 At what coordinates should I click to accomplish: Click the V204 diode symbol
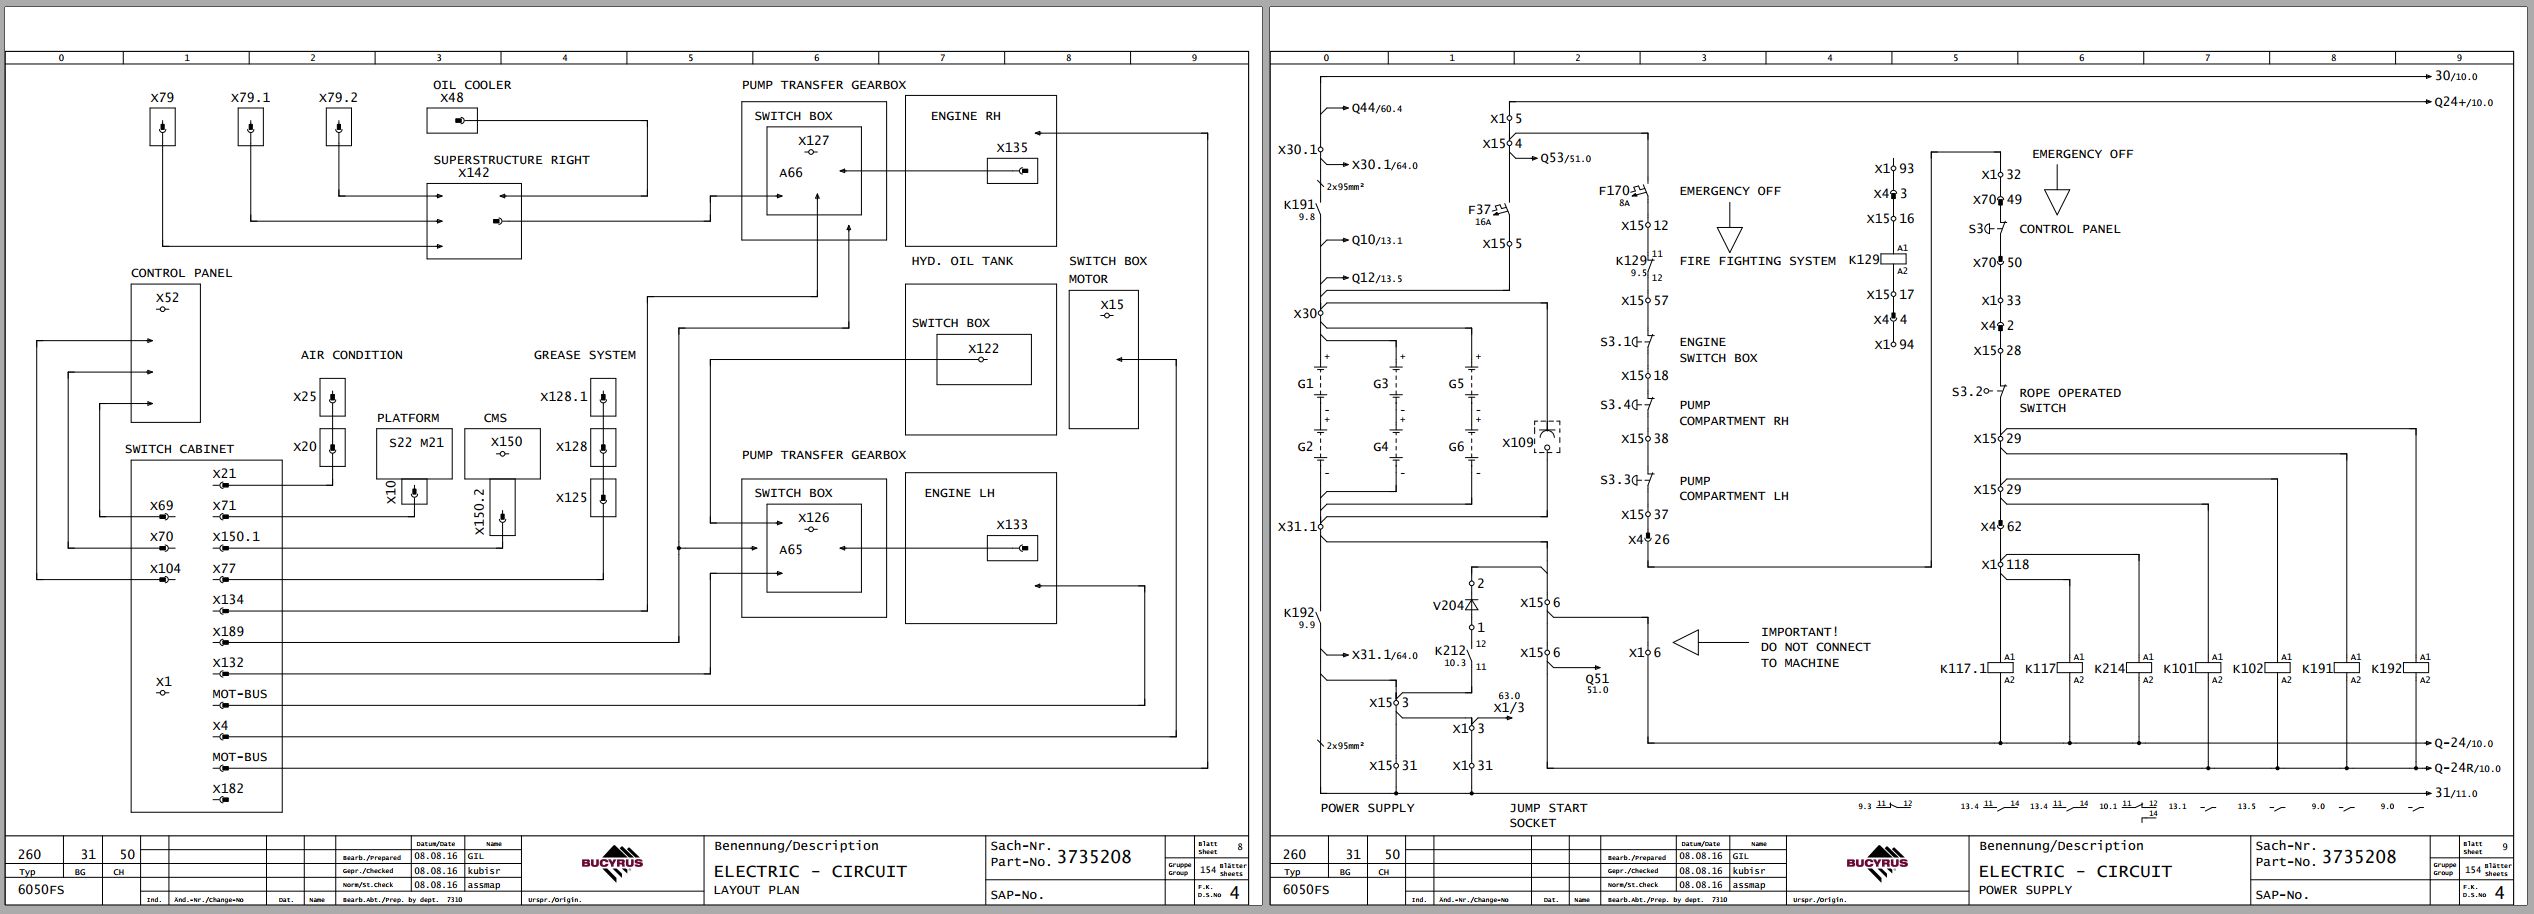1472,605
